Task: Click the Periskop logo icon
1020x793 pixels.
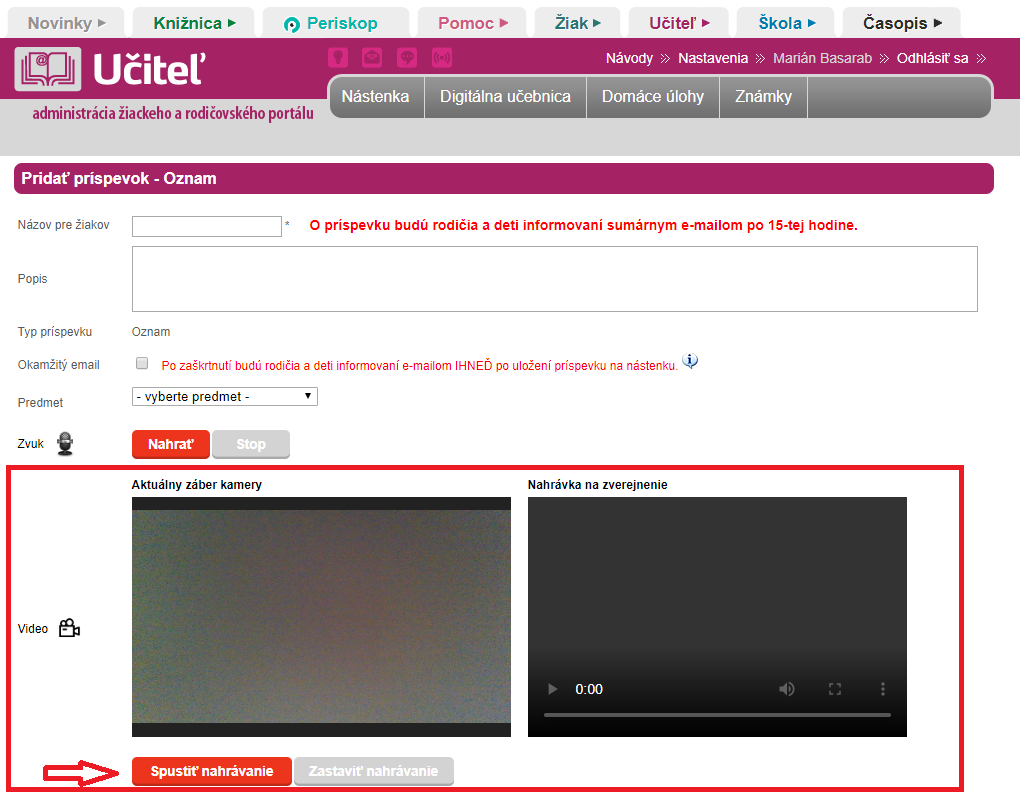Action: pos(292,25)
